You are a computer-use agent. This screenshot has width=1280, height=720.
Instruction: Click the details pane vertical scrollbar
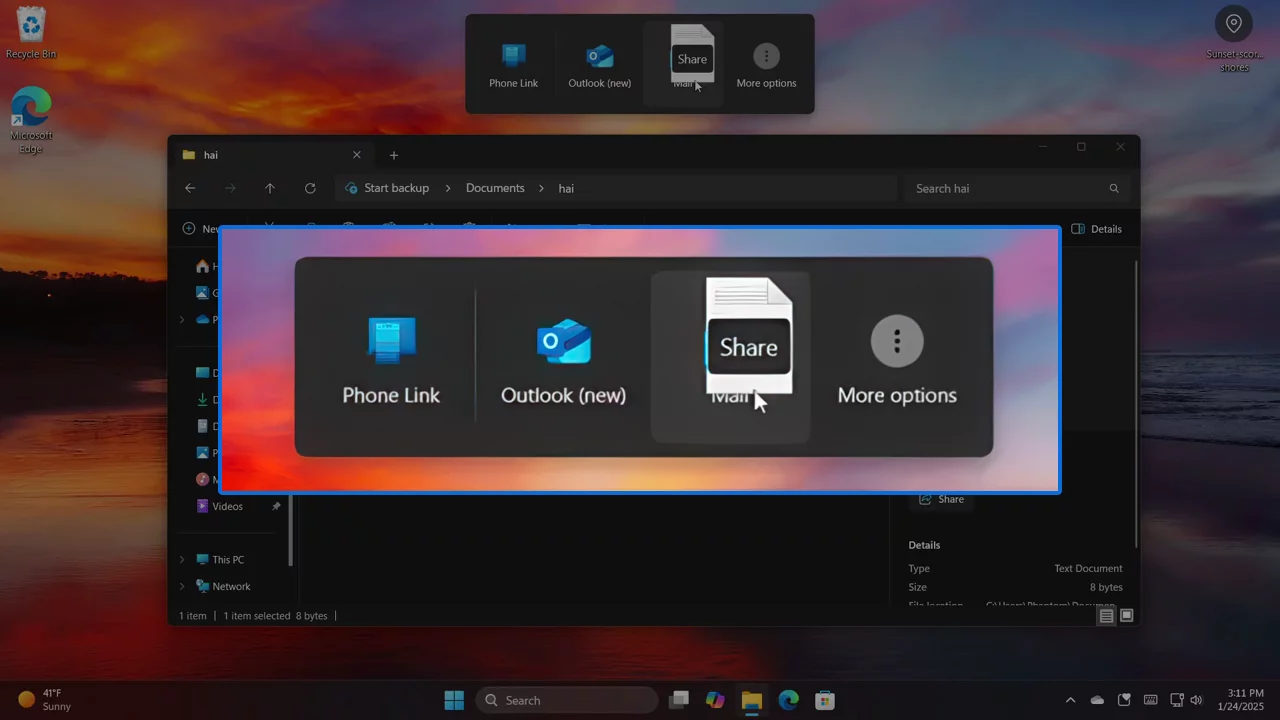(1135, 402)
